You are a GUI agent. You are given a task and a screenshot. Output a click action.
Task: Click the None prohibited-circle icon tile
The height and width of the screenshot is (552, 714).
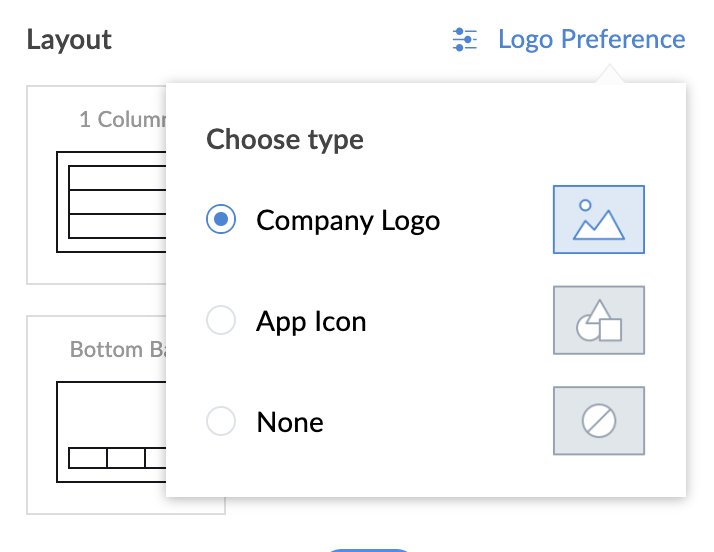(x=598, y=421)
